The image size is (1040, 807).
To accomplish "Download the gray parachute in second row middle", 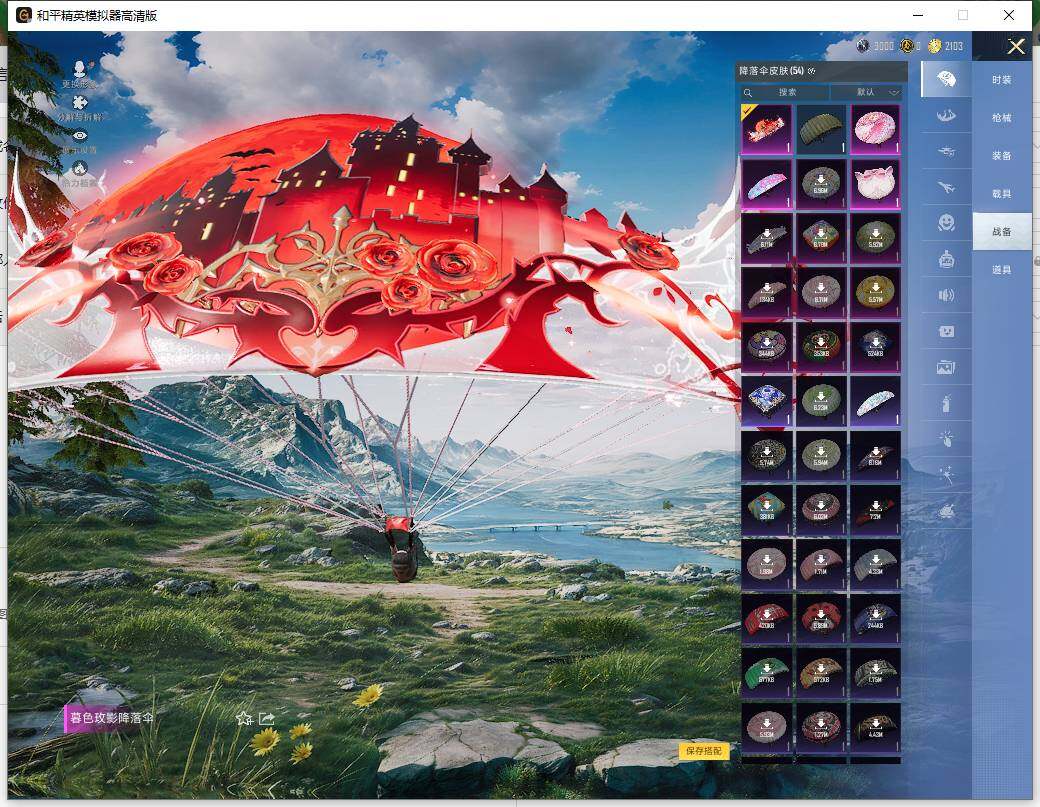I will click(820, 183).
